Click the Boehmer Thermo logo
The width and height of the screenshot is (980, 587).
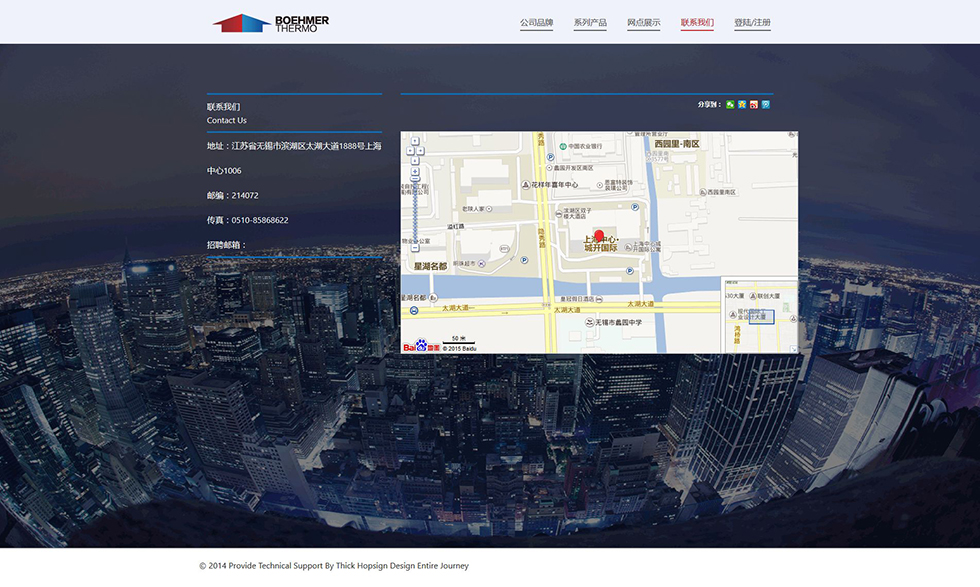[x=271, y=23]
